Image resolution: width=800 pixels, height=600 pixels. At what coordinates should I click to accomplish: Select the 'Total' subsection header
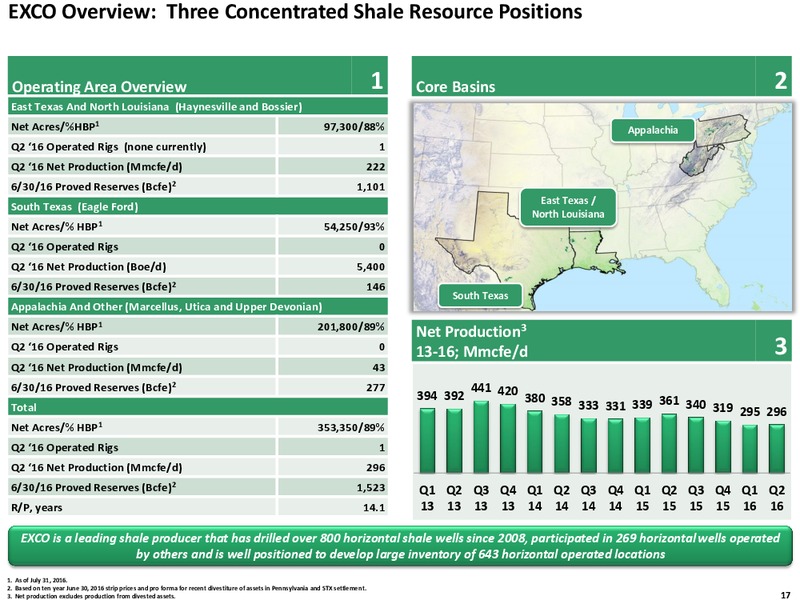point(197,407)
